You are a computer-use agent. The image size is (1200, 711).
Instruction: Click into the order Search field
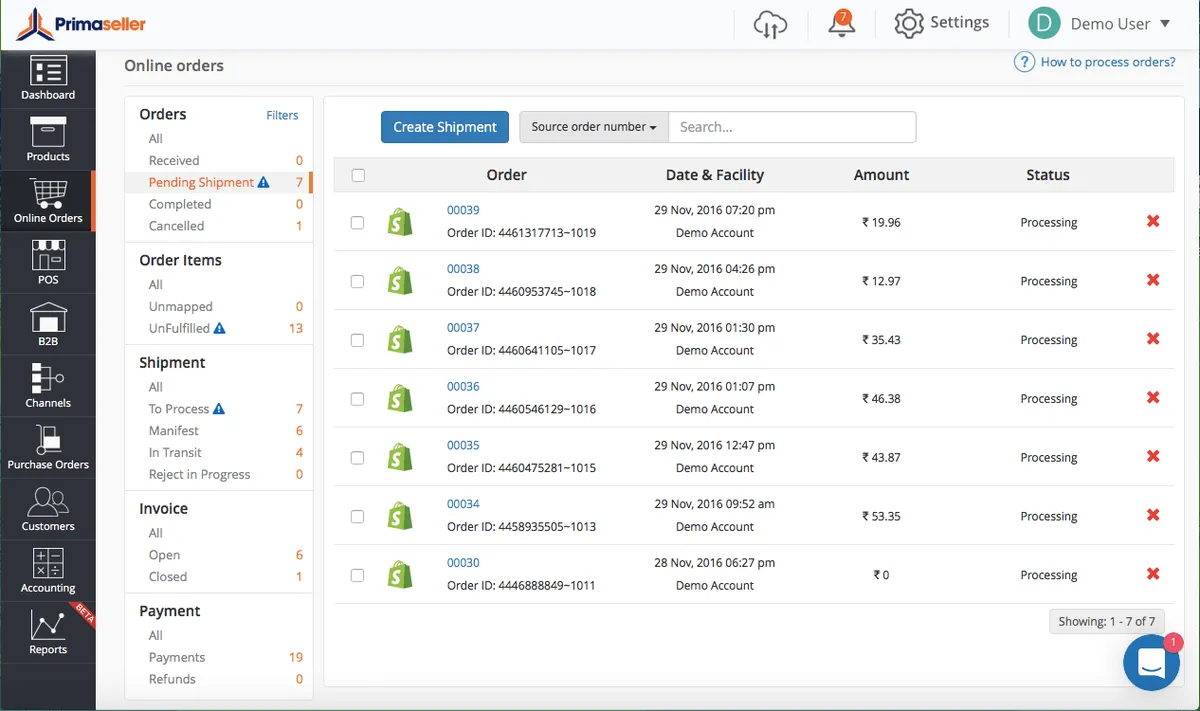(791, 127)
